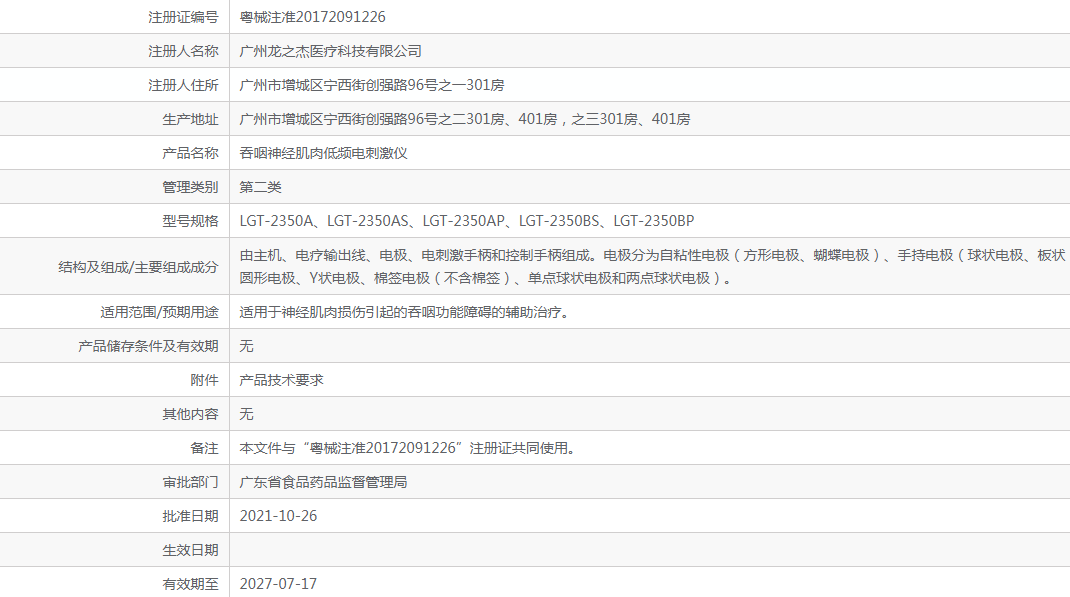Image resolution: width=1070 pixels, height=597 pixels.
Task: Click the 无 value beside 产品储存条件及有效期
Action: point(246,347)
